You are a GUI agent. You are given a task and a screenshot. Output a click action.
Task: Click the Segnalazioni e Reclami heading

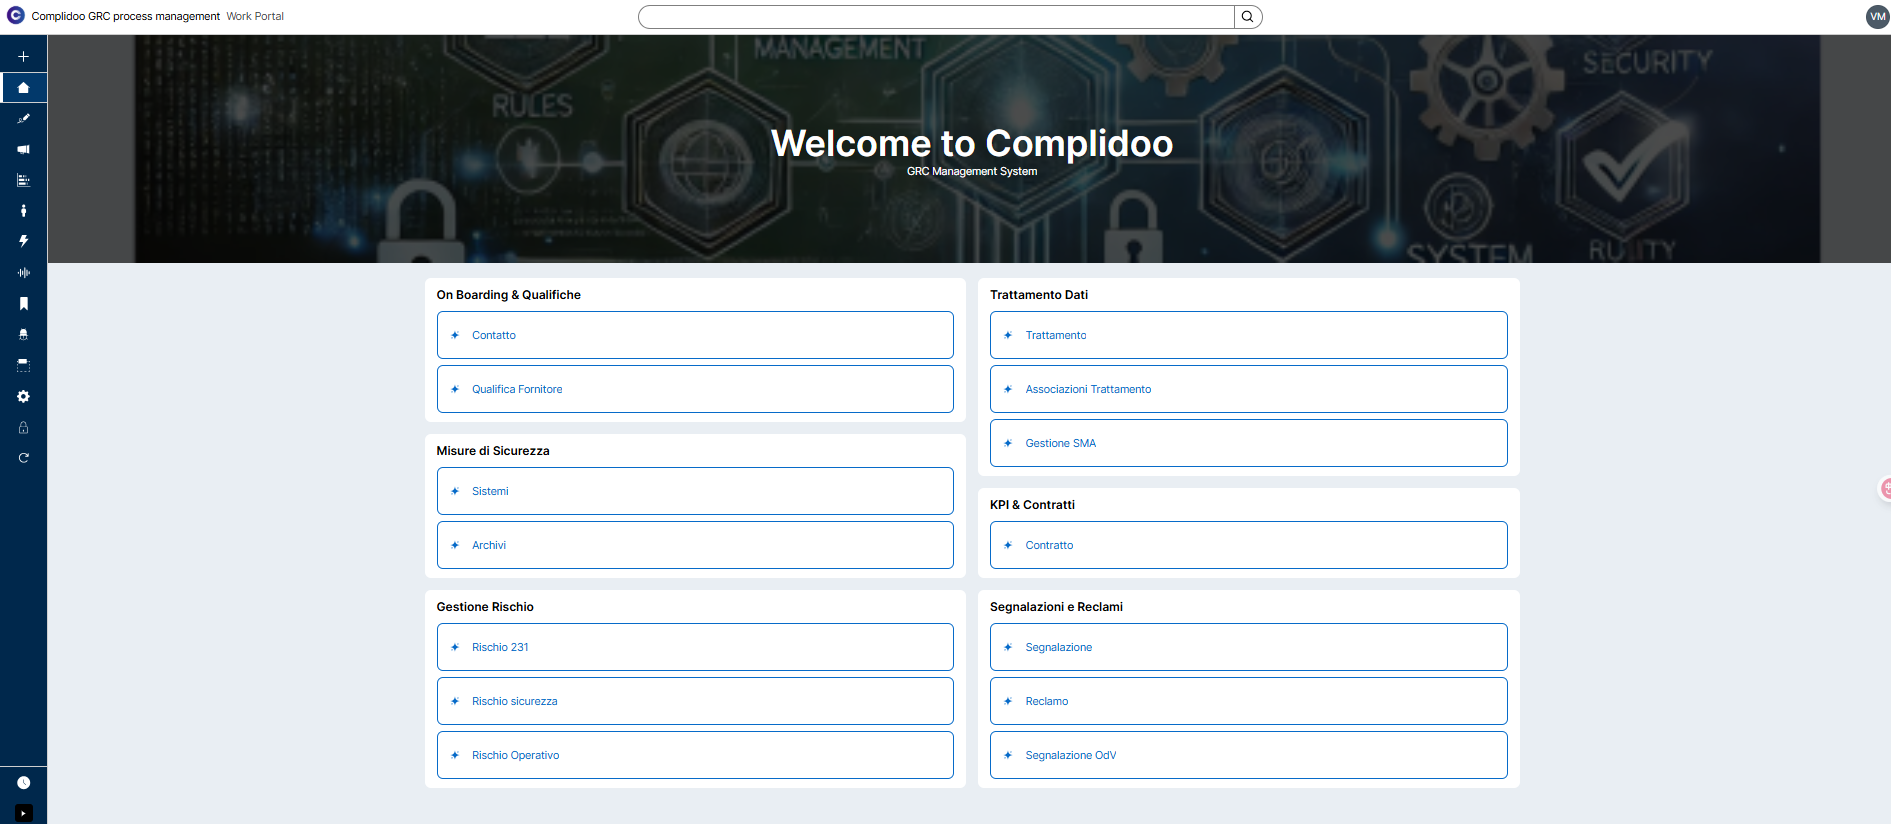pos(1056,607)
